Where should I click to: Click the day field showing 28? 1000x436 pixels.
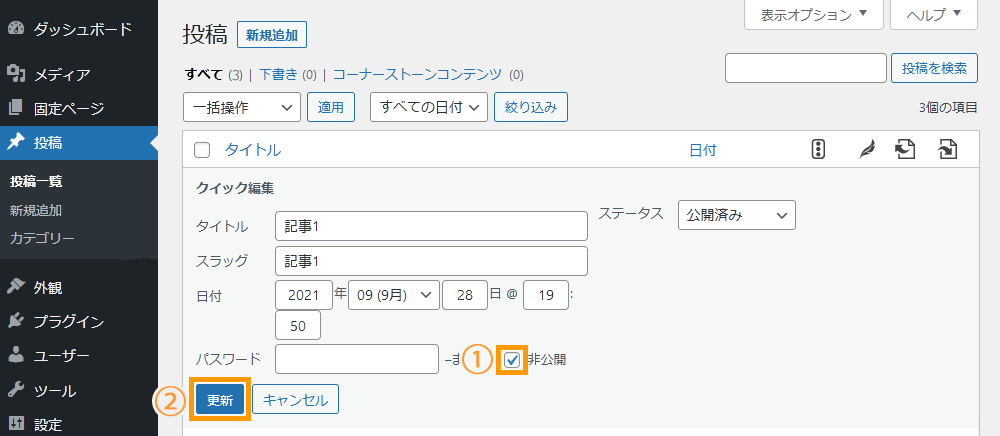click(465, 295)
